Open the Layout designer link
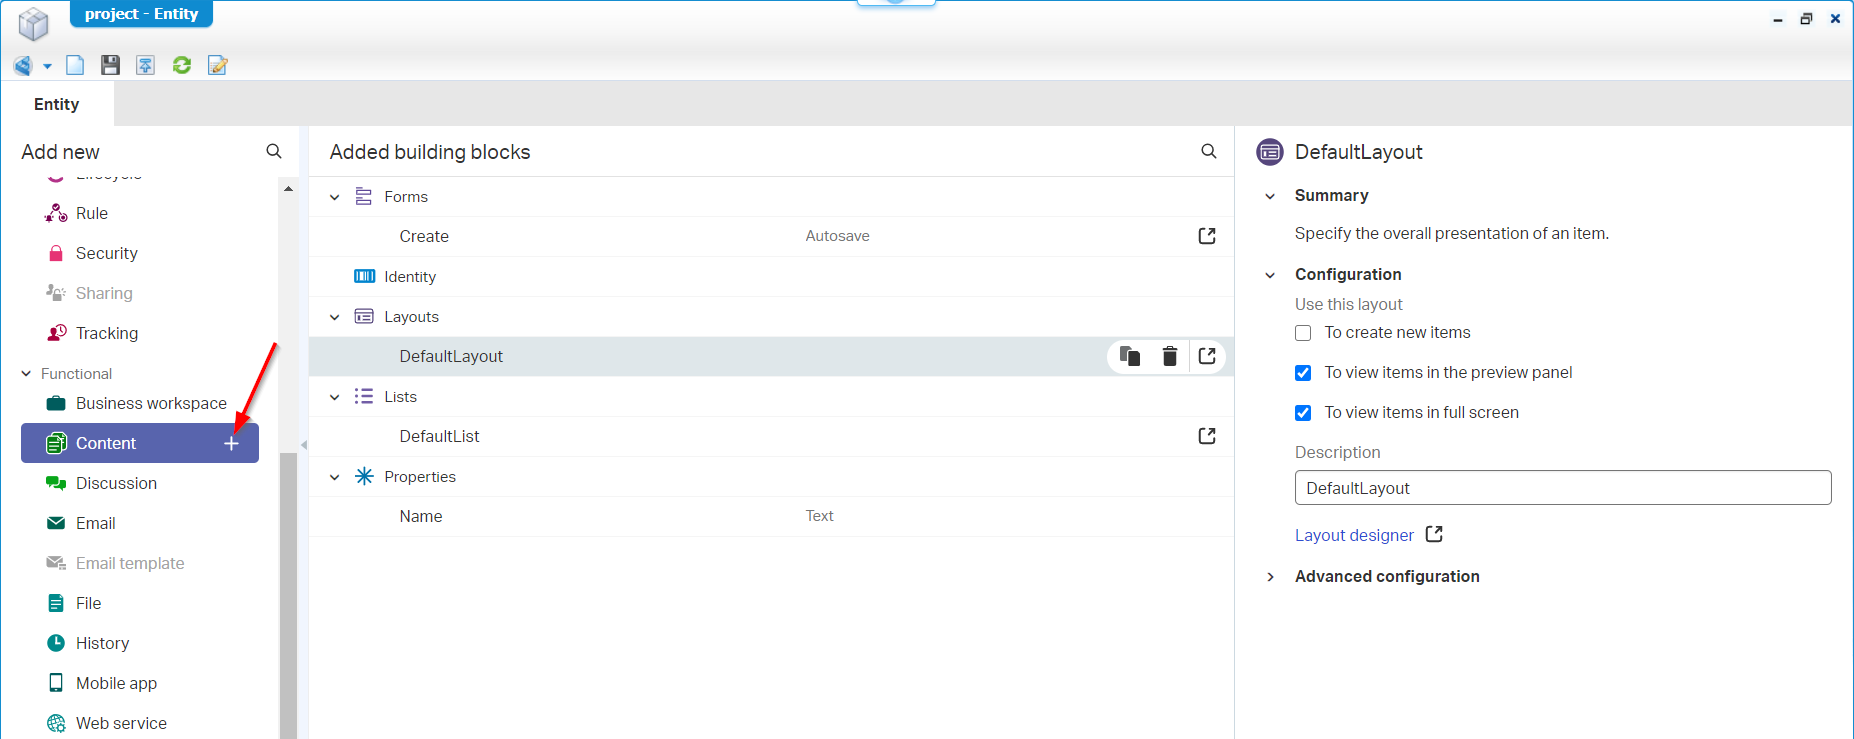This screenshot has width=1854, height=739. [x=1354, y=535]
